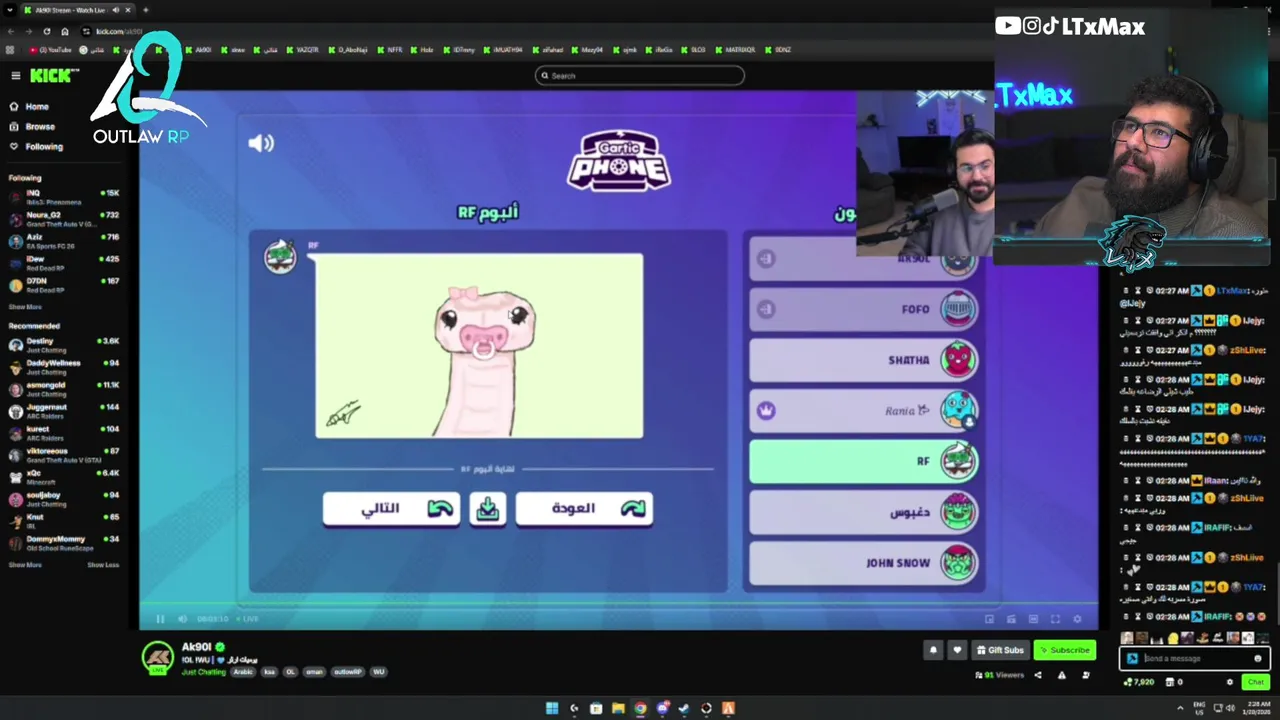Viewport: 1280px width, 720px height.
Task: Open Juggernaut recommended channel
Action: point(64,410)
